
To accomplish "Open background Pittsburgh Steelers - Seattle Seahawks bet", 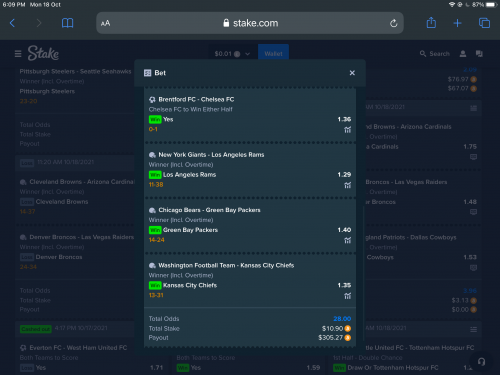I will [75, 71].
